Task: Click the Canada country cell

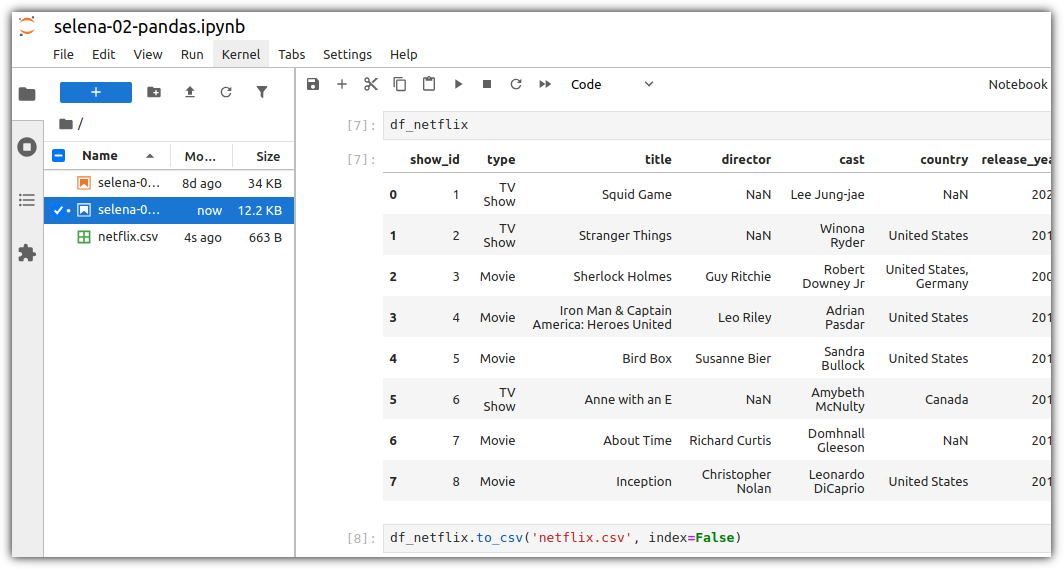Action: 947,400
